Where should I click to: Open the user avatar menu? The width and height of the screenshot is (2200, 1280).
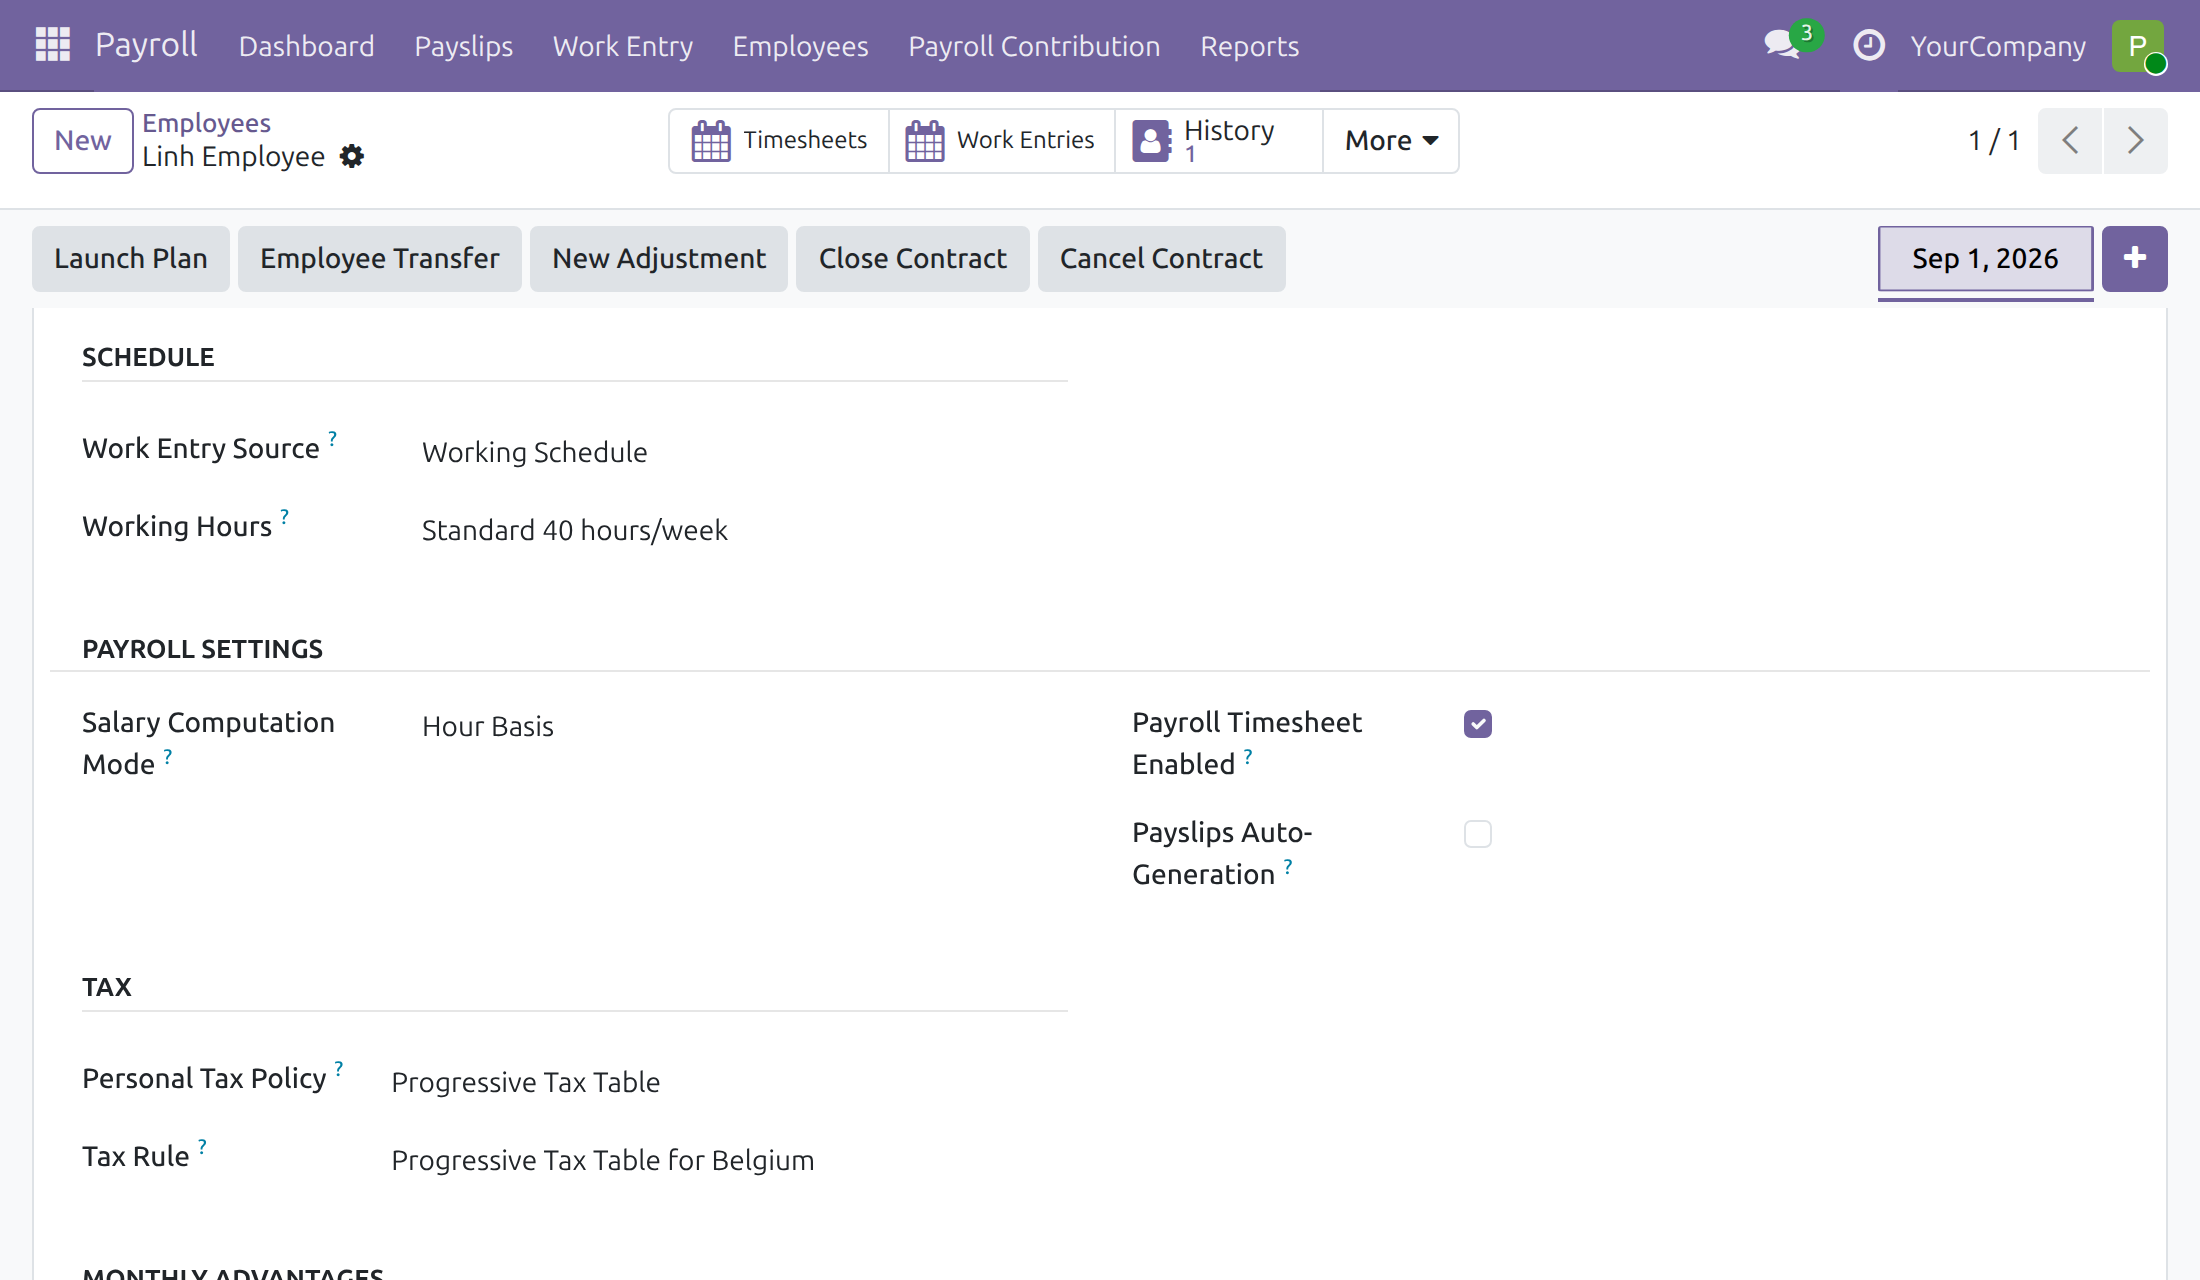2138,46
